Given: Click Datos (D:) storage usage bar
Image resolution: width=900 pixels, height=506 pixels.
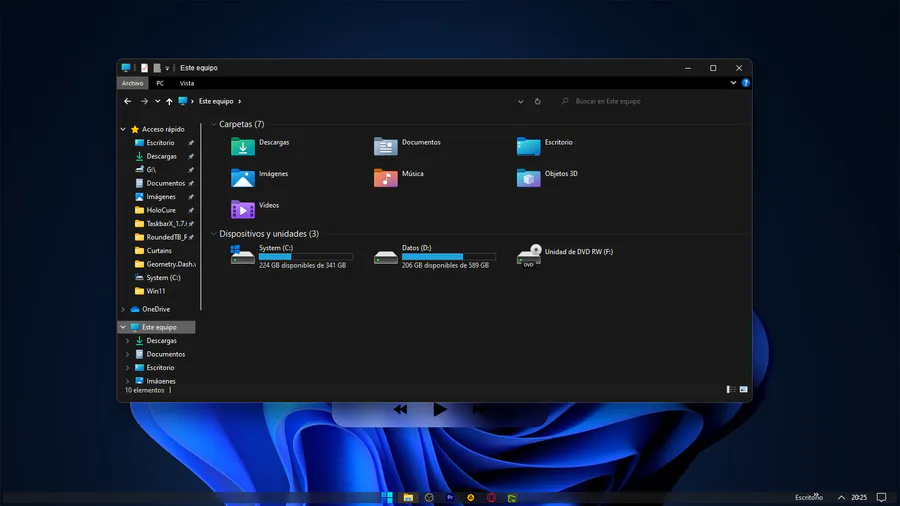Looking at the screenshot, I should [x=448, y=256].
